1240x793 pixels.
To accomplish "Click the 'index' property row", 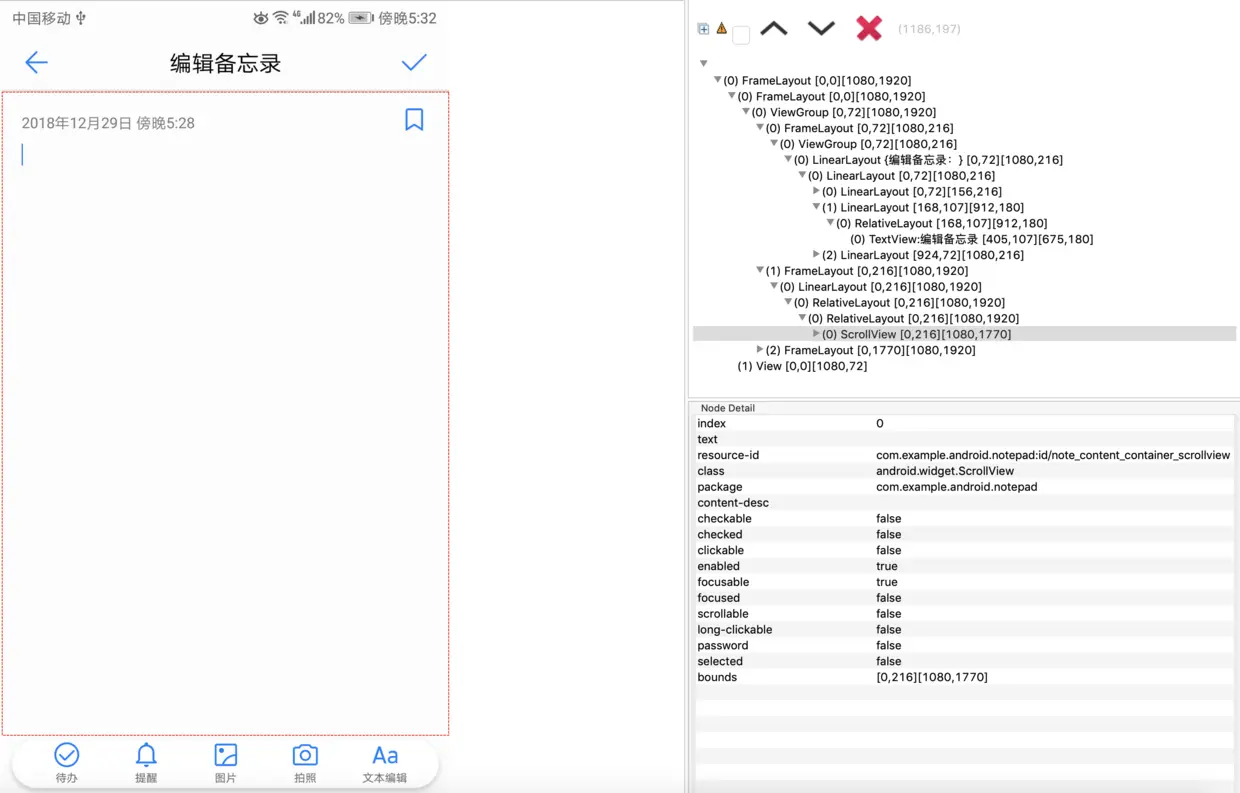I will (964, 423).
